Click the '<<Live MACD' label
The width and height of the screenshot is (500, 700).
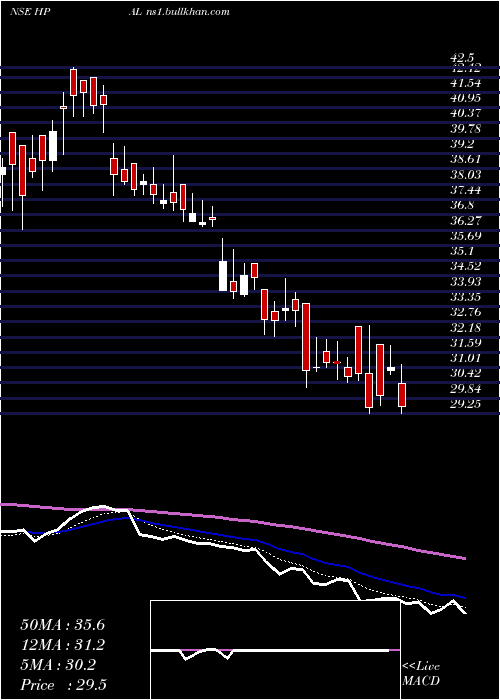click(x=421, y=674)
